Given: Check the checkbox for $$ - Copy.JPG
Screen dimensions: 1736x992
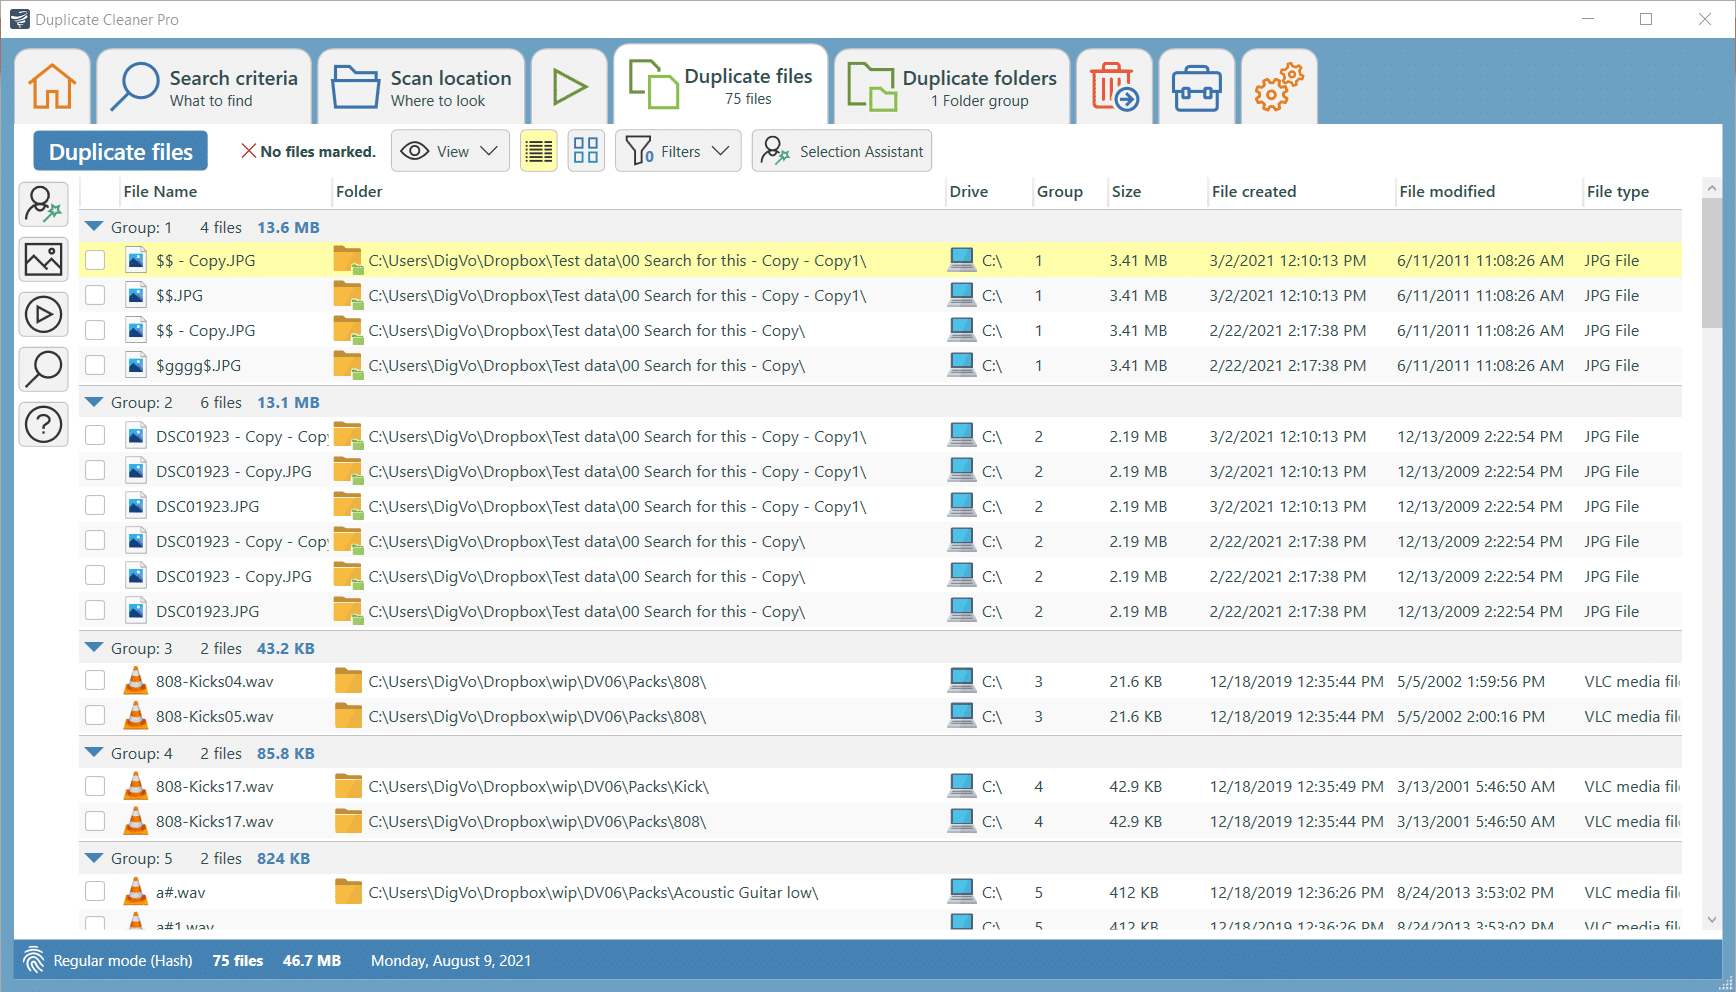Looking at the screenshot, I should [x=95, y=259].
